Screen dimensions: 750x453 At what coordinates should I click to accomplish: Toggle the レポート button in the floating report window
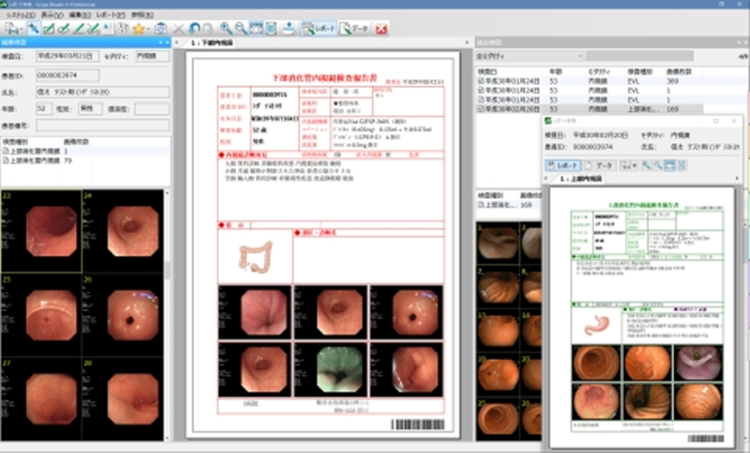(x=565, y=164)
